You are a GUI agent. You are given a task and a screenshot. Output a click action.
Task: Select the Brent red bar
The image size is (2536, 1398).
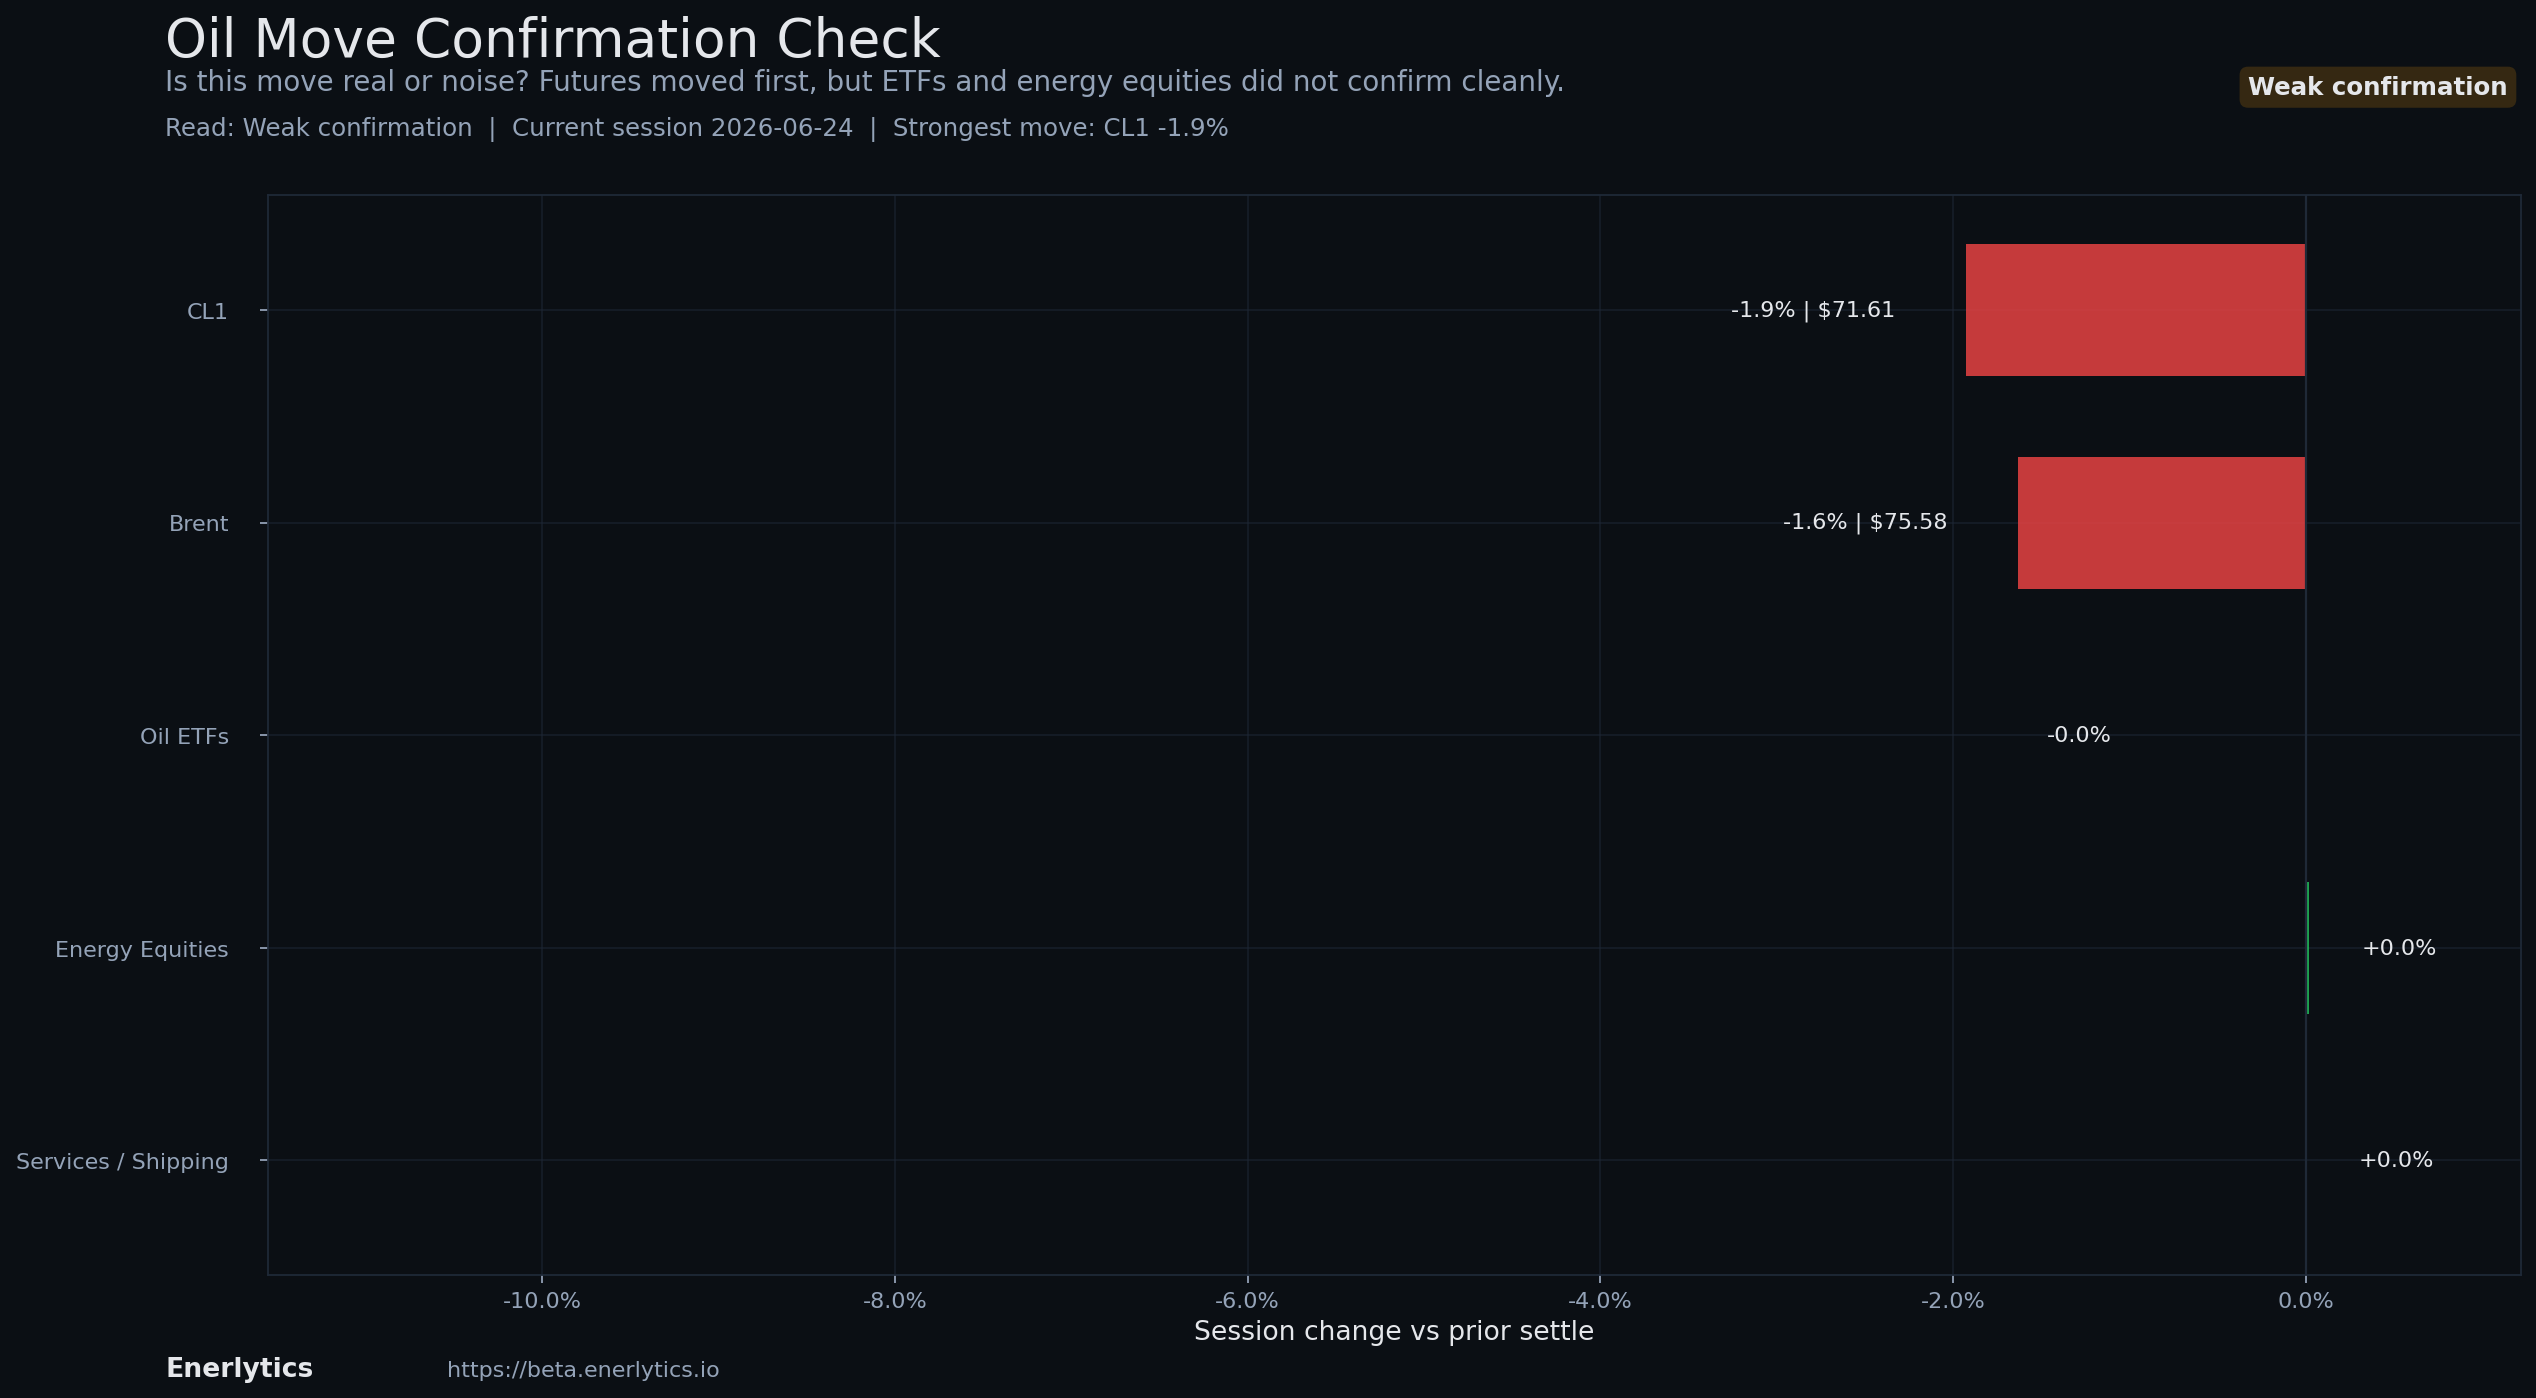pyautogui.click(x=2161, y=523)
